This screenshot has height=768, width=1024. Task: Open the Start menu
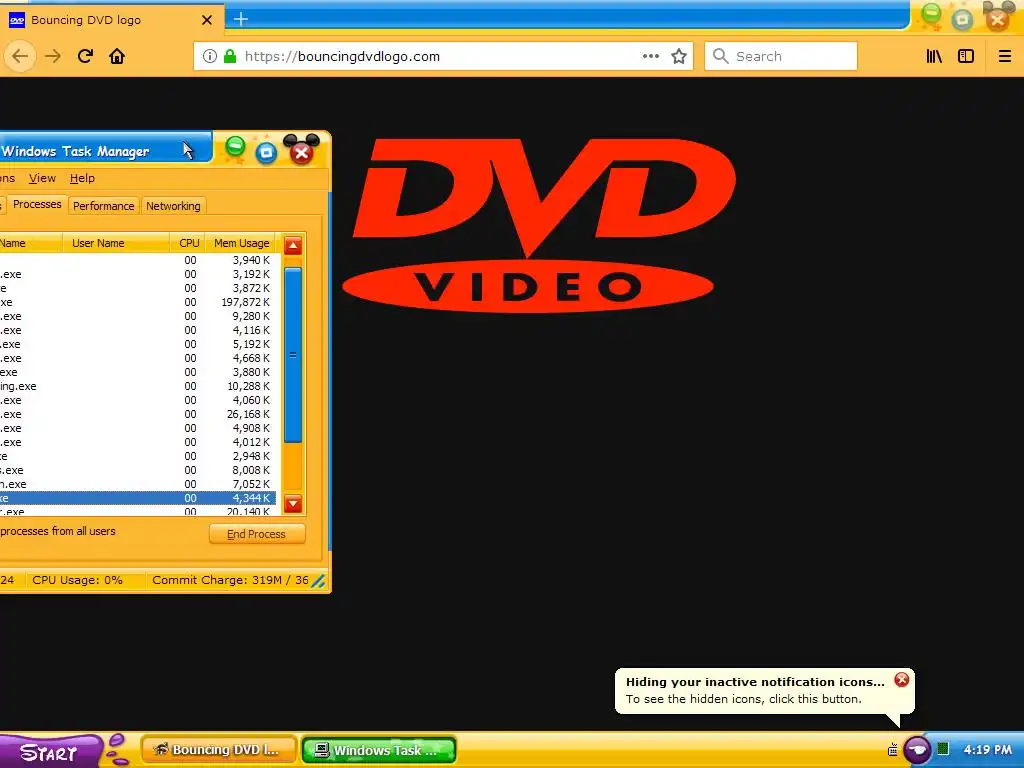pyautogui.click(x=50, y=751)
